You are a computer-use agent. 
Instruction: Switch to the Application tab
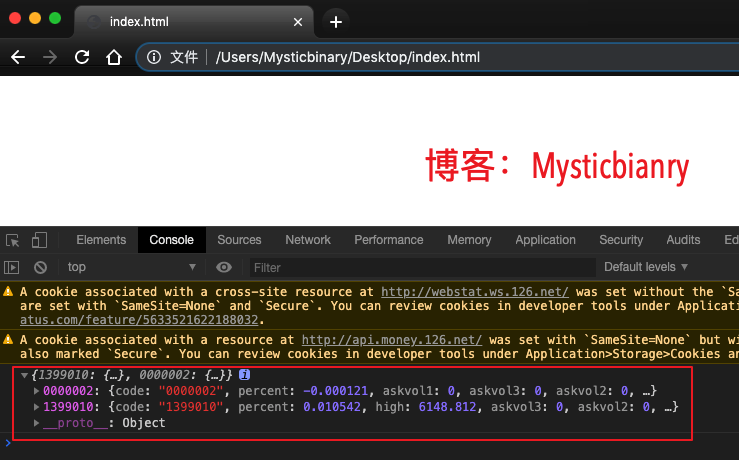[545, 240]
